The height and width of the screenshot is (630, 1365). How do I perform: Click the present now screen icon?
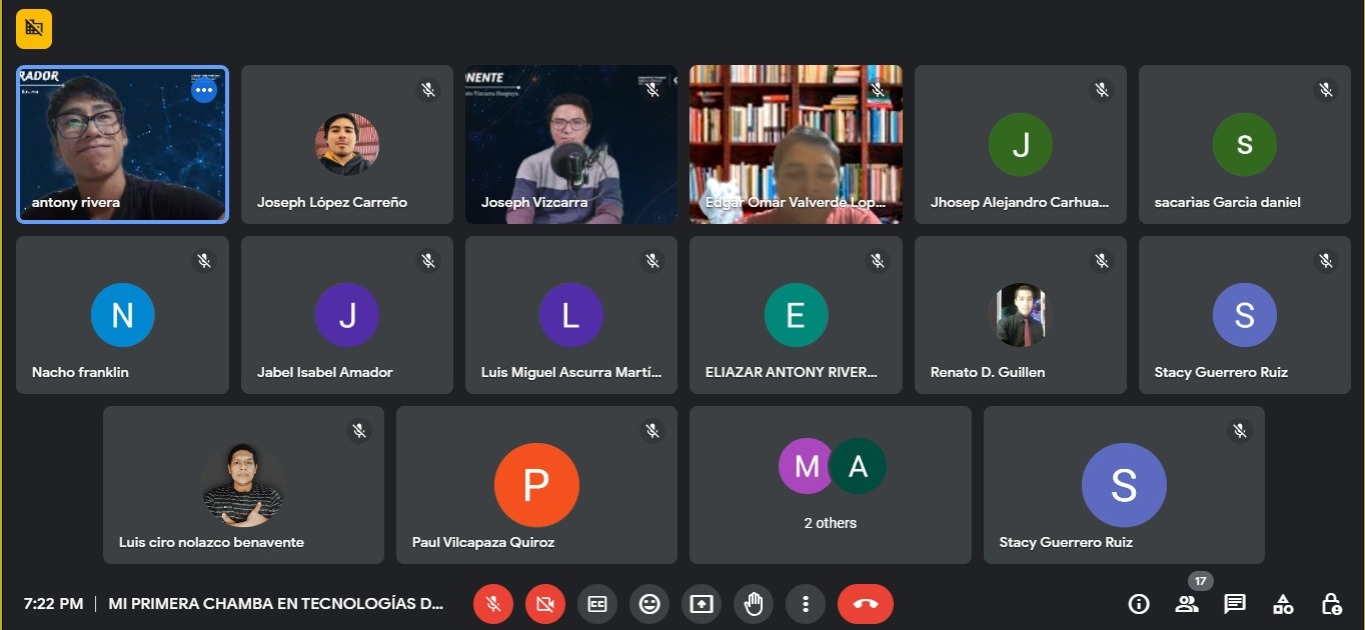click(x=702, y=604)
